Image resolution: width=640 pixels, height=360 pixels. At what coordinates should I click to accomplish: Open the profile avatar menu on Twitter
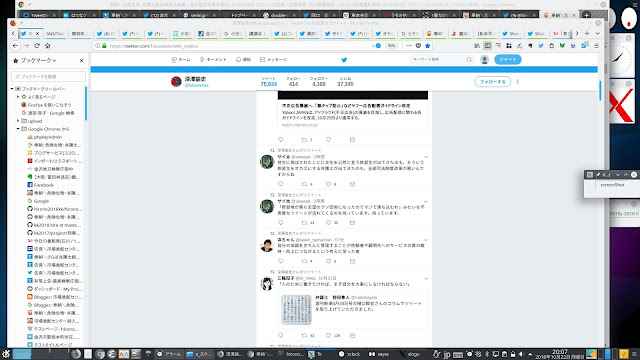click(484, 60)
